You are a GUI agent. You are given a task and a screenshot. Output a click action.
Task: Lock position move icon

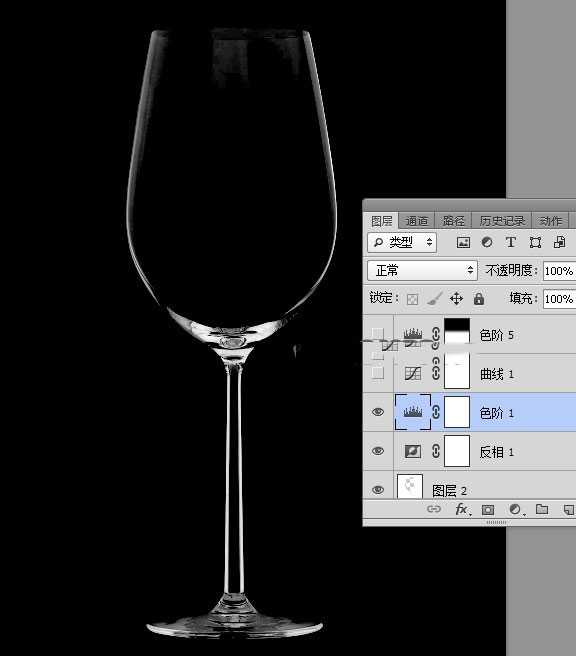tap(456, 299)
